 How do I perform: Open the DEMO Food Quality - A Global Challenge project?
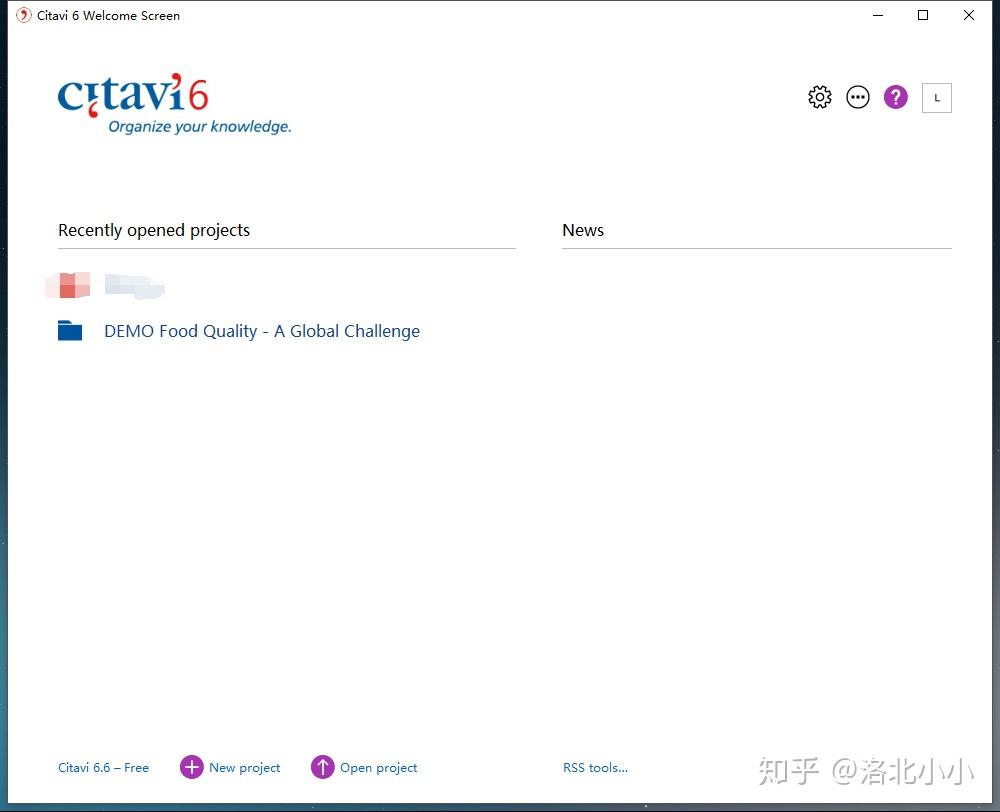pos(261,330)
